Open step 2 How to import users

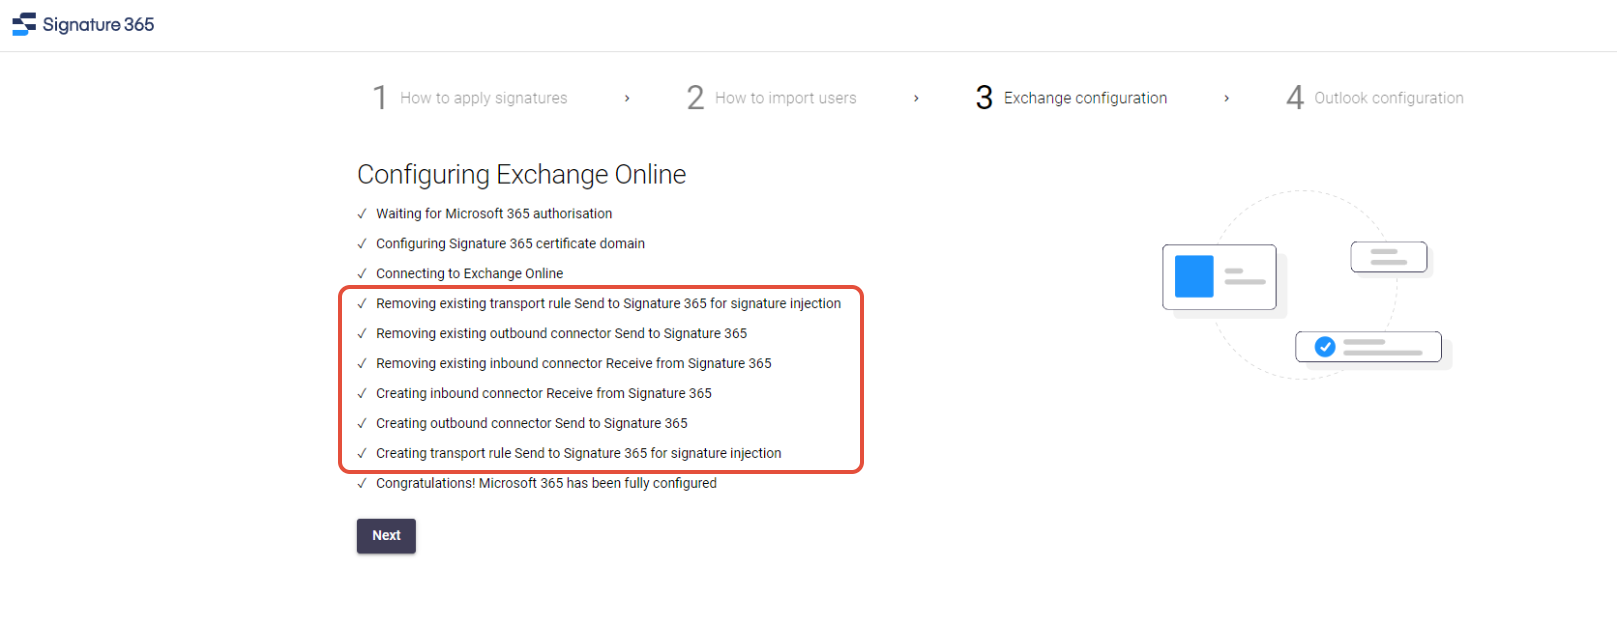pos(771,98)
